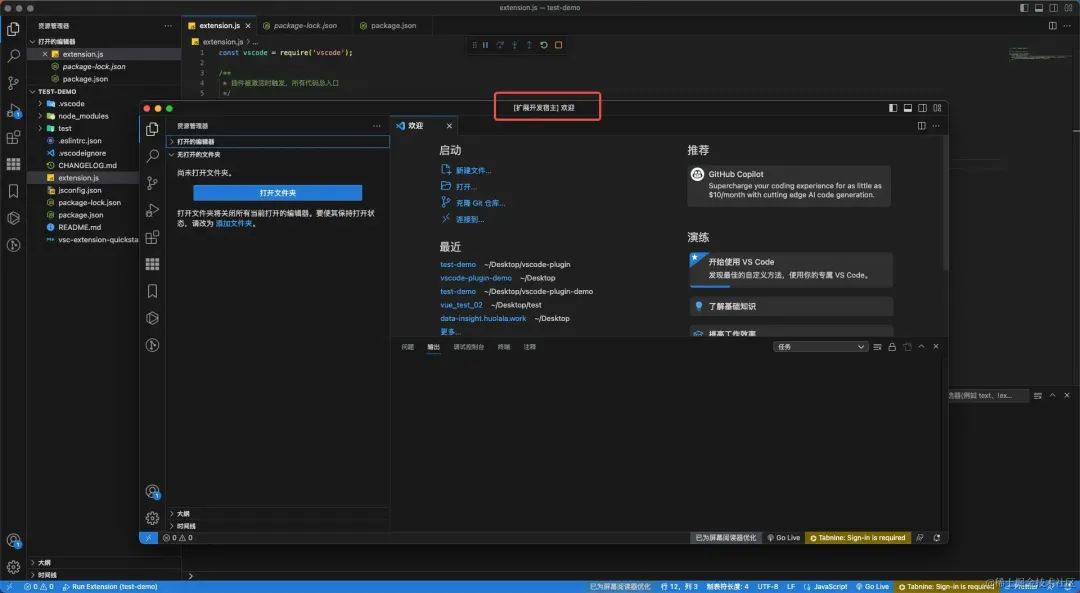Open recent vscode-plugin-demo project link

coord(476,278)
